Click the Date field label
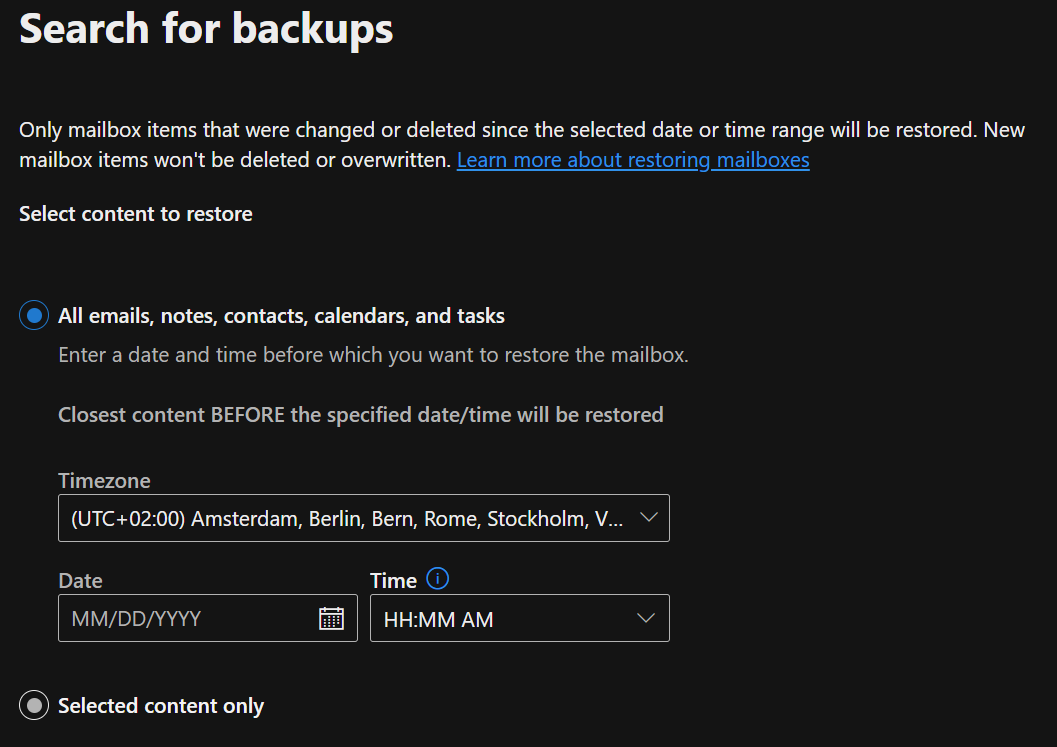Screen dimensions: 1057x747 pos(80,580)
